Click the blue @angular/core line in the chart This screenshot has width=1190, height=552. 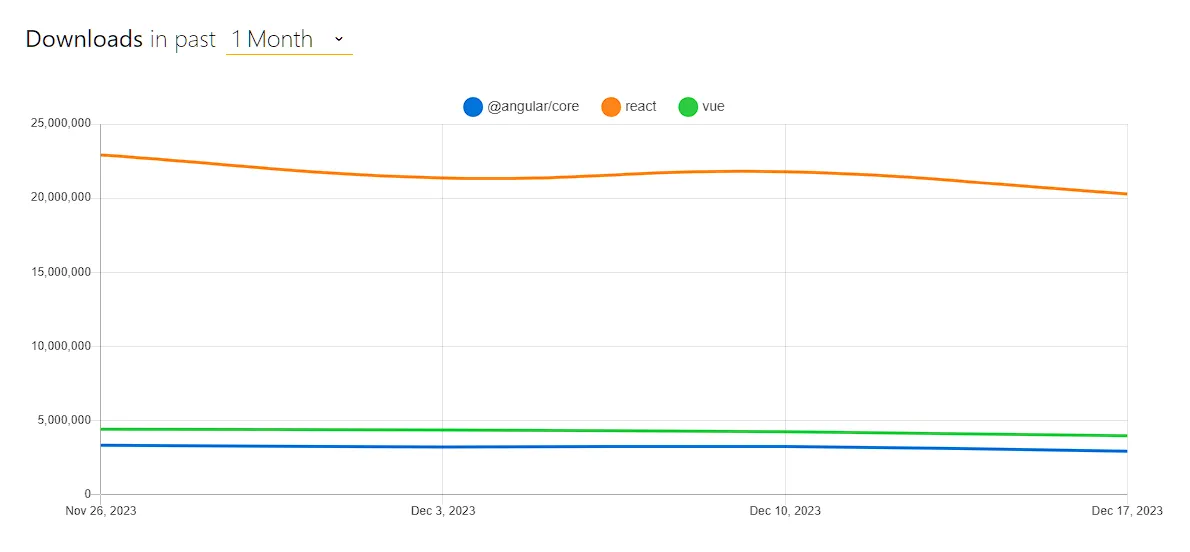(x=600, y=446)
